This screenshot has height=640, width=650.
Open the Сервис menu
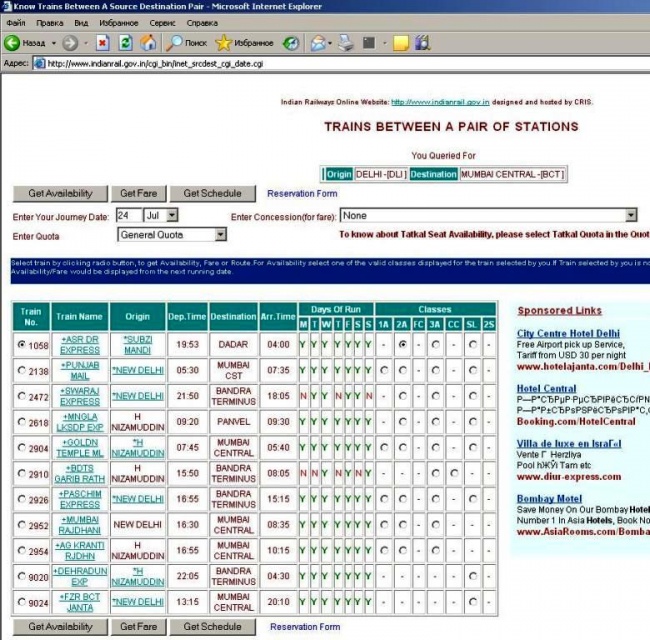click(163, 22)
